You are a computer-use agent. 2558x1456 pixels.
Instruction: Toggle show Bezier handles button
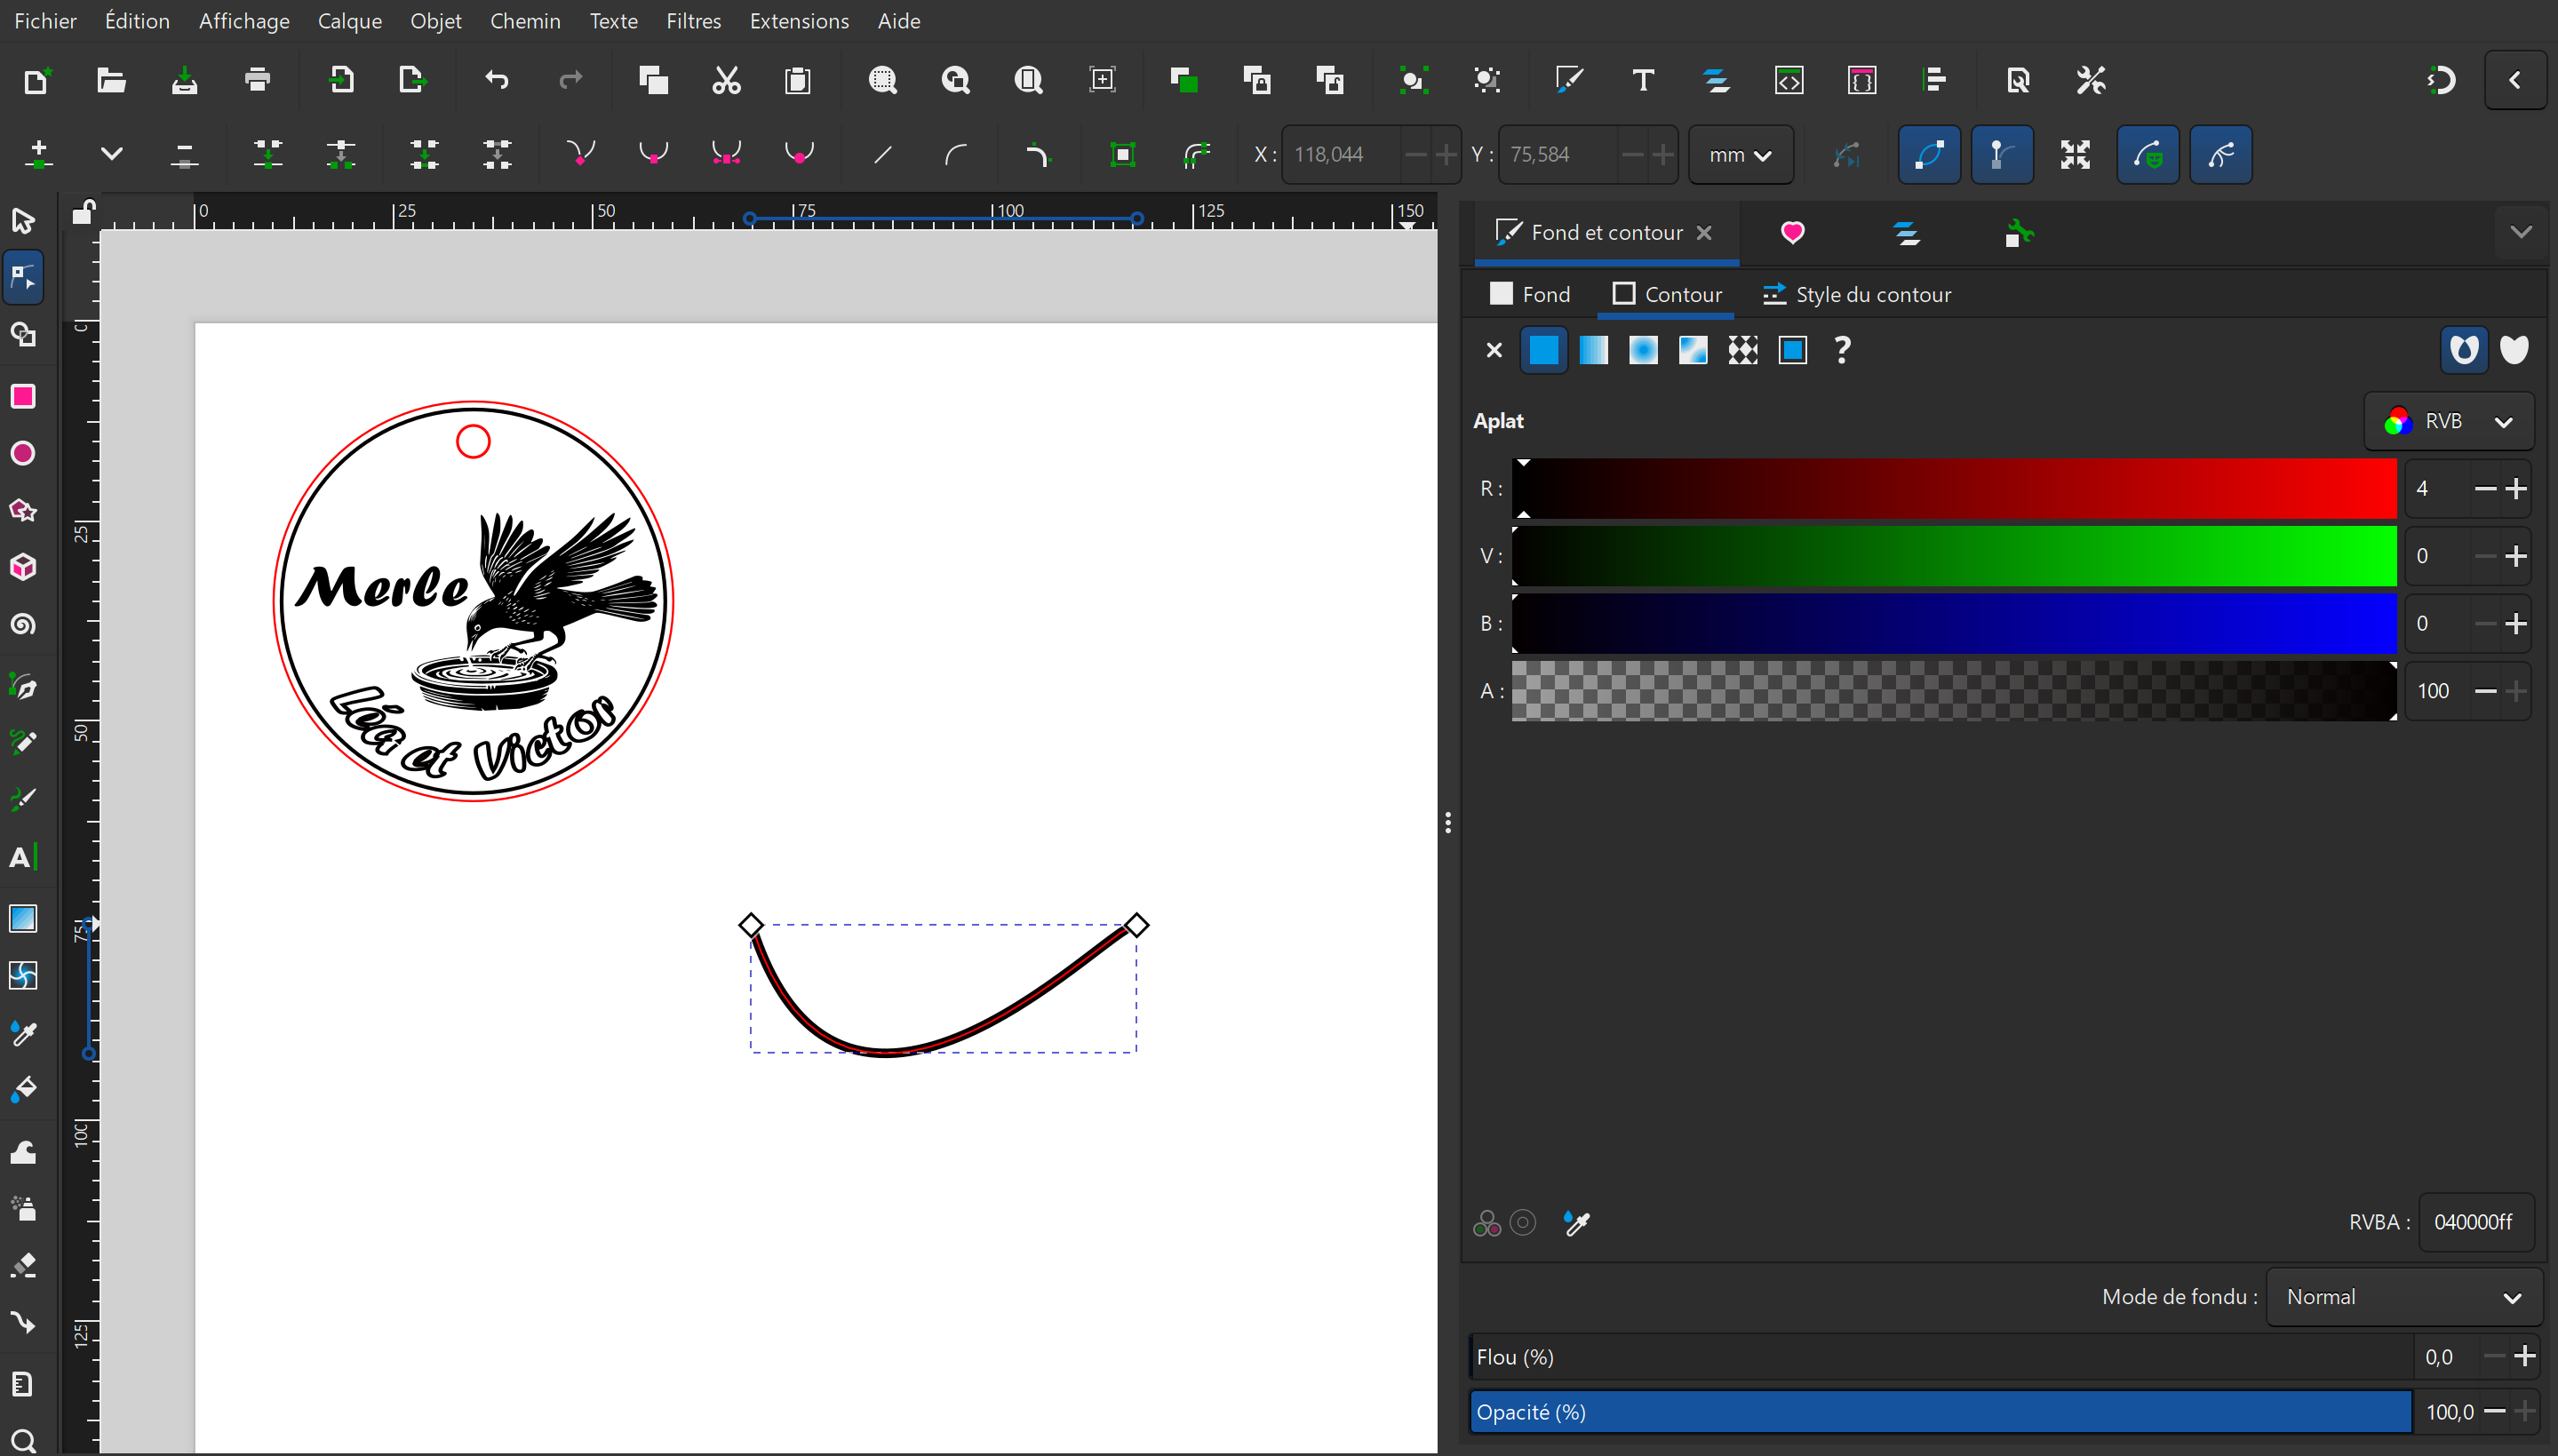2001,155
